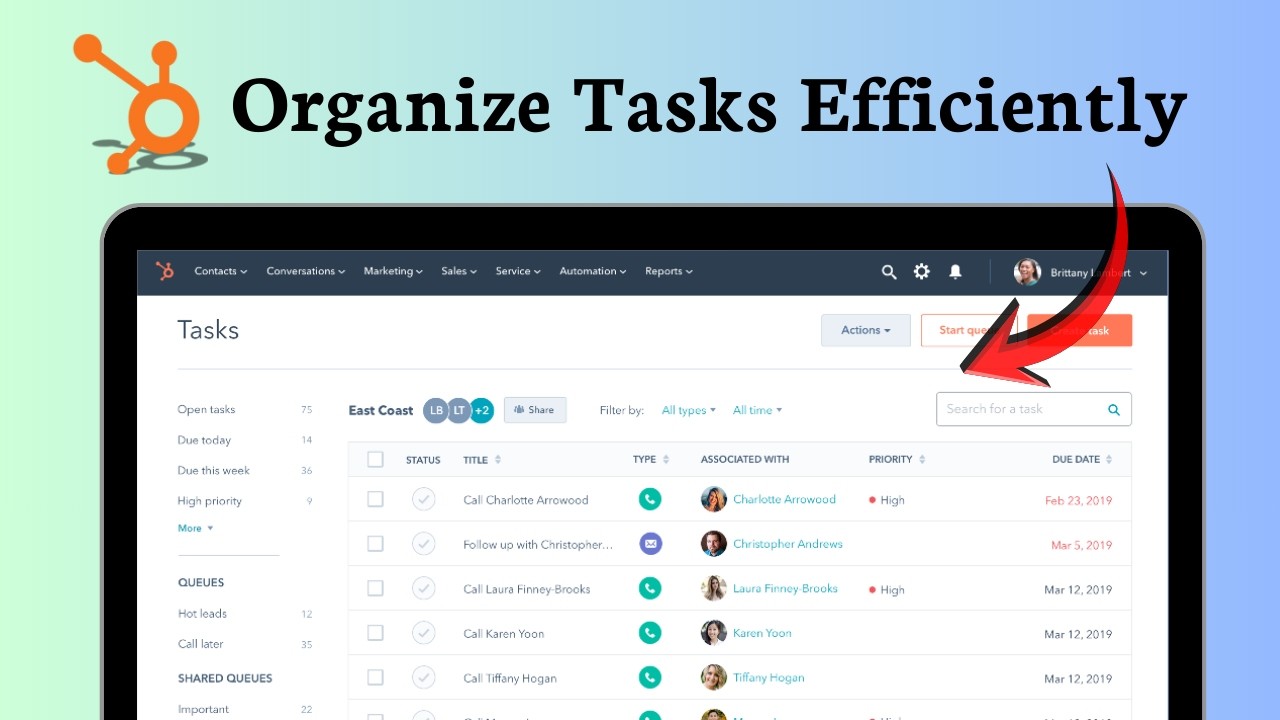Click the LT user badge
The height and width of the screenshot is (720, 1280).
click(x=458, y=410)
